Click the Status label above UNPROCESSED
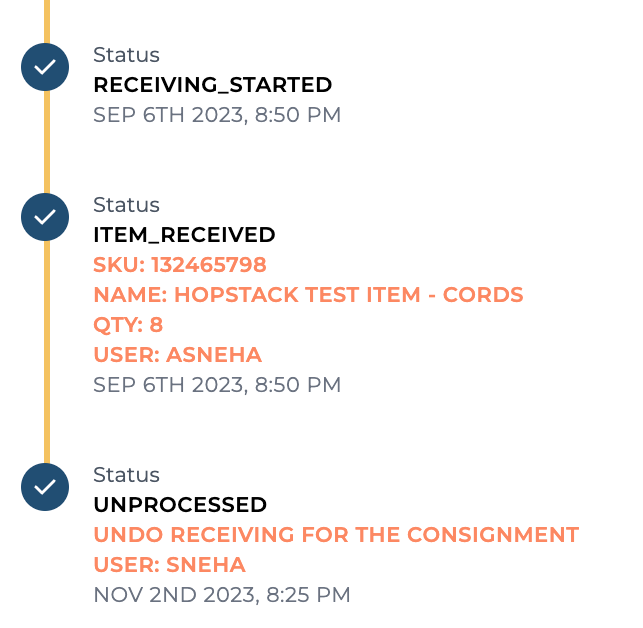 [126, 475]
